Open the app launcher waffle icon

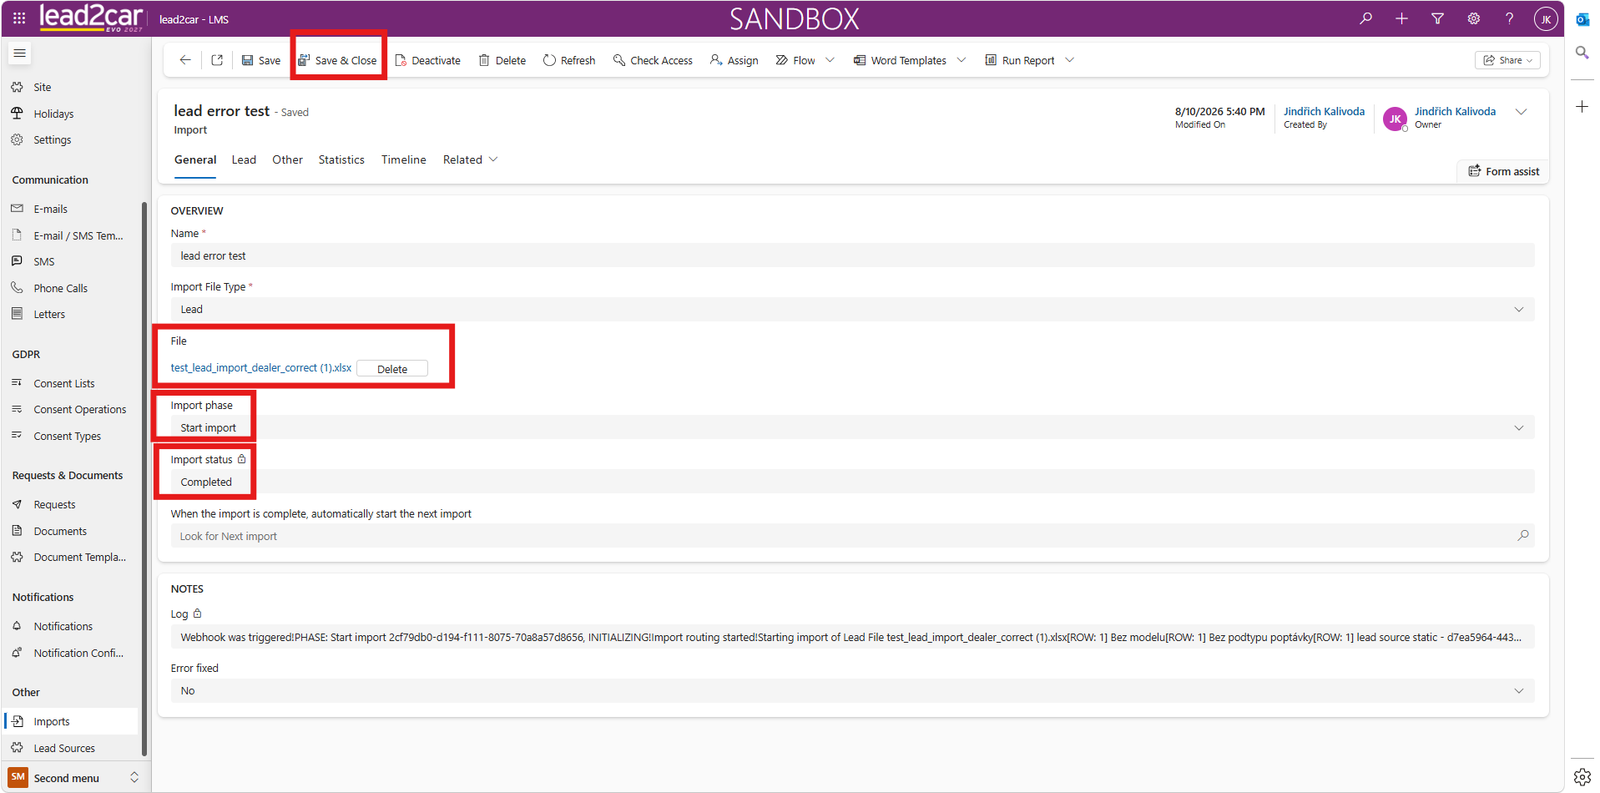point(19,18)
